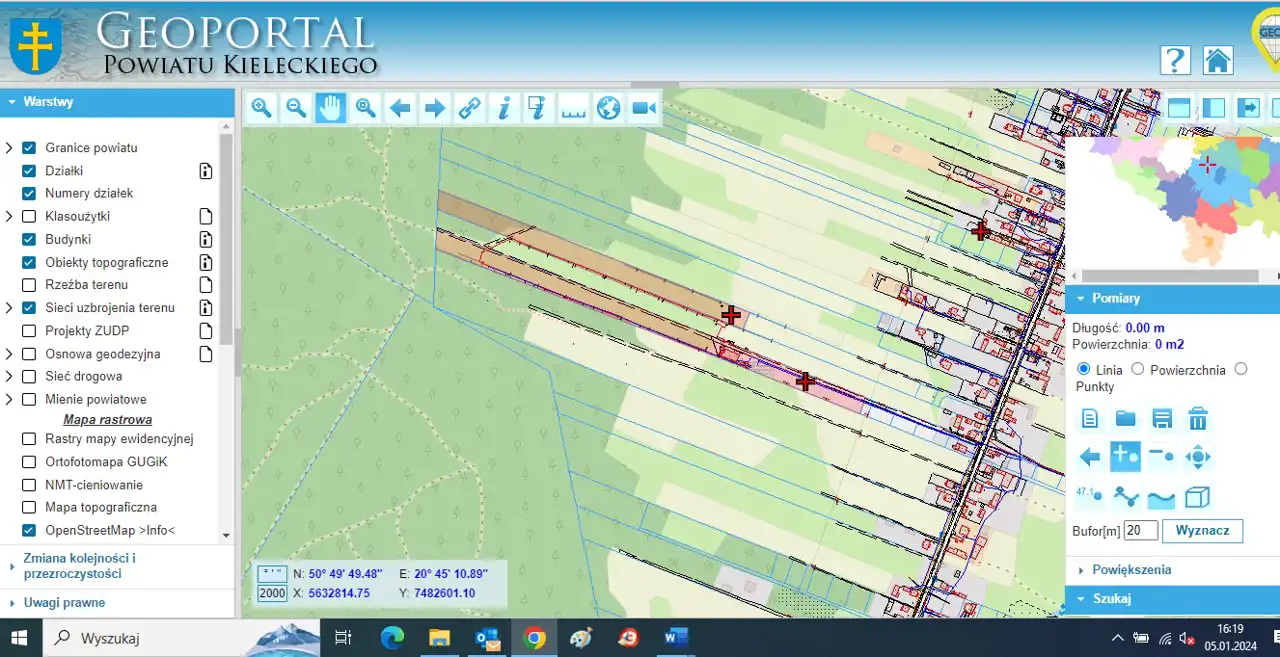Select the pan hand tool
This screenshot has width=1280, height=657.
(330, 108)
